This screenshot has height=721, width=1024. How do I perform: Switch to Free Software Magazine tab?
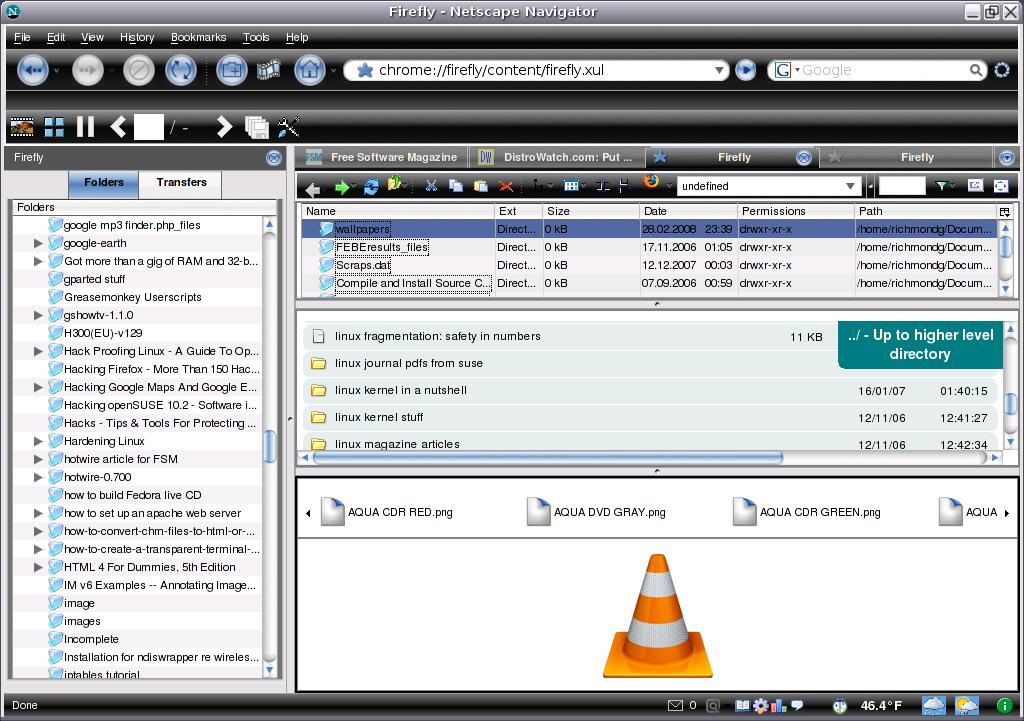384,157
